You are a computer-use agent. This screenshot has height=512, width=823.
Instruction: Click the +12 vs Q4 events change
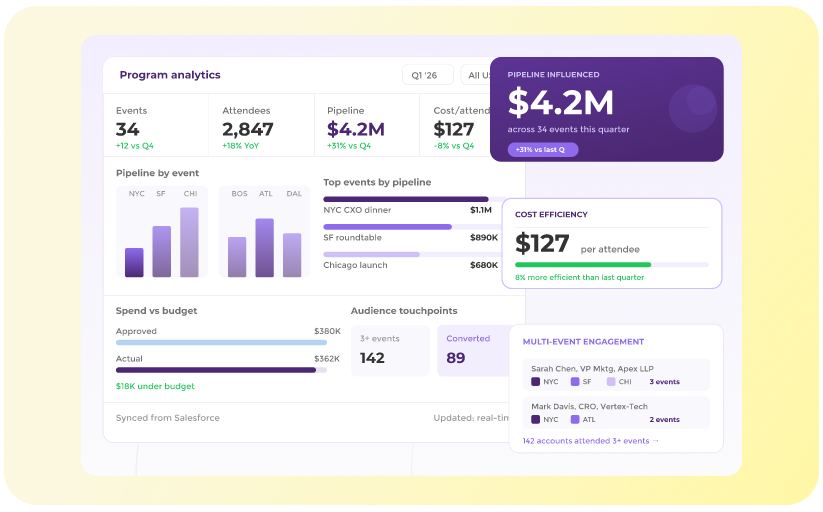tap(135, 146)
